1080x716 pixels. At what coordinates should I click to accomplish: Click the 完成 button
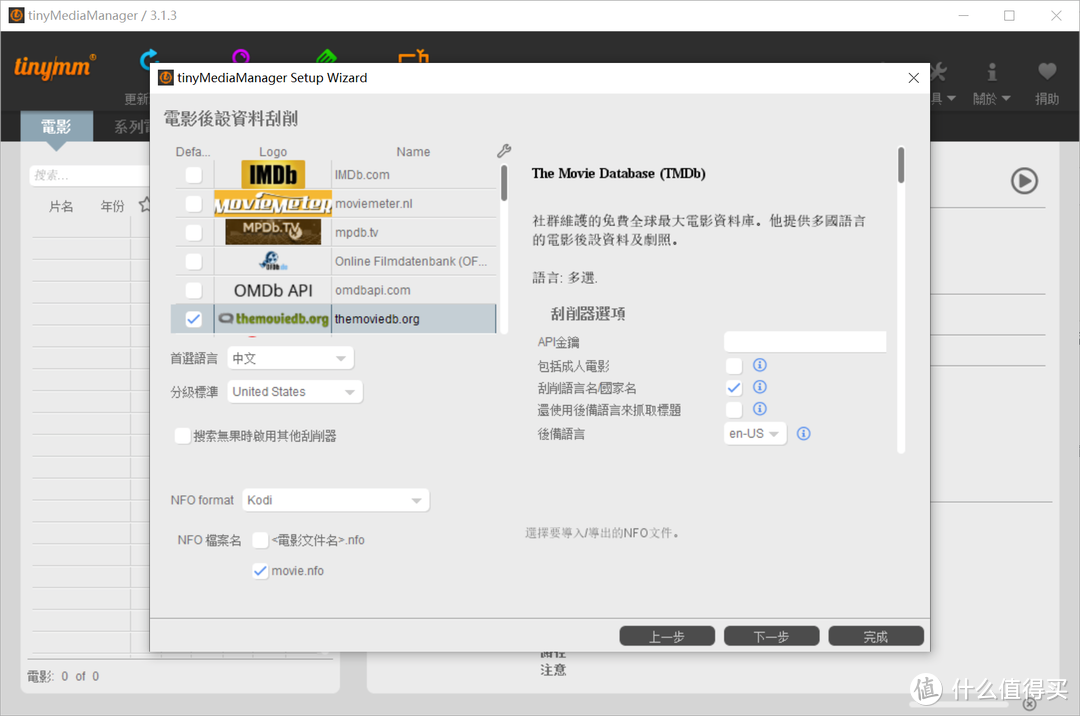(876, 637)
